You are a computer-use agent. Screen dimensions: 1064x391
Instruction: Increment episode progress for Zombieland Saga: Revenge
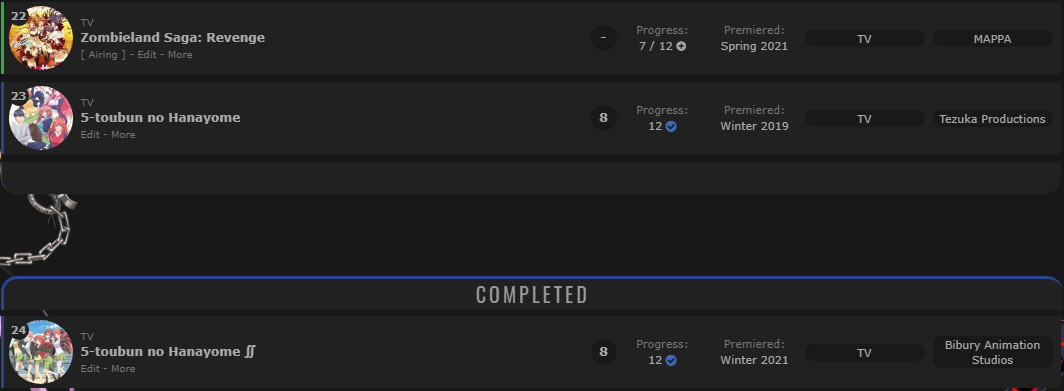pos(681,47)
